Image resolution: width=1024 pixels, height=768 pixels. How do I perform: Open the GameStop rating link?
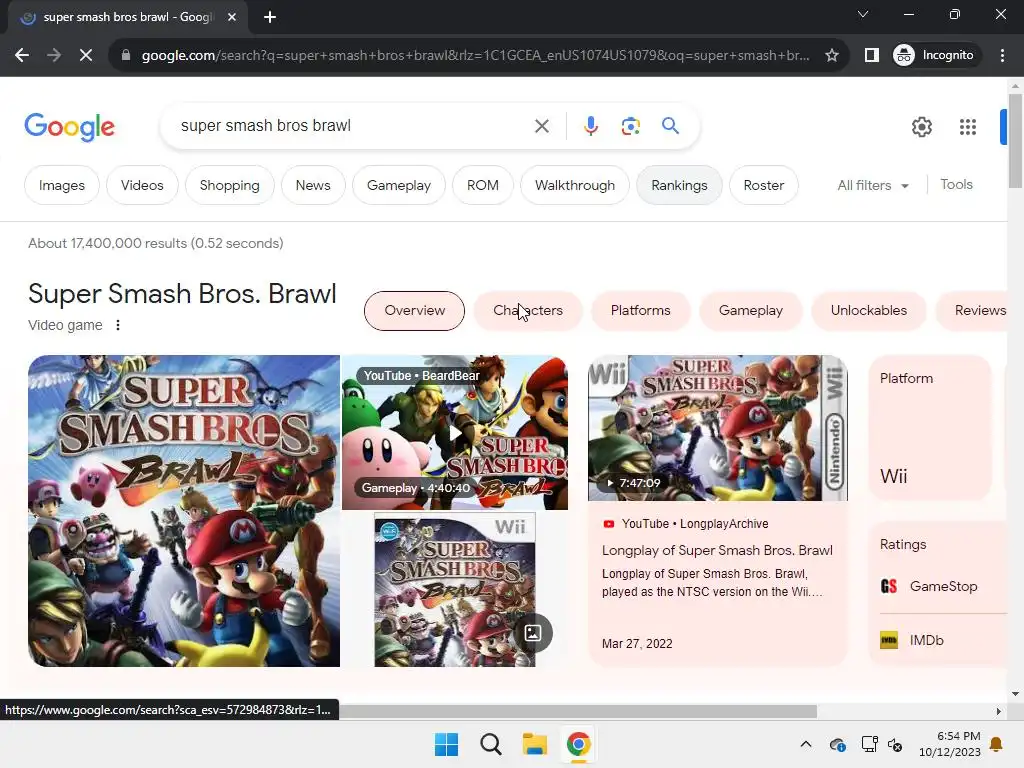[943, 586]
